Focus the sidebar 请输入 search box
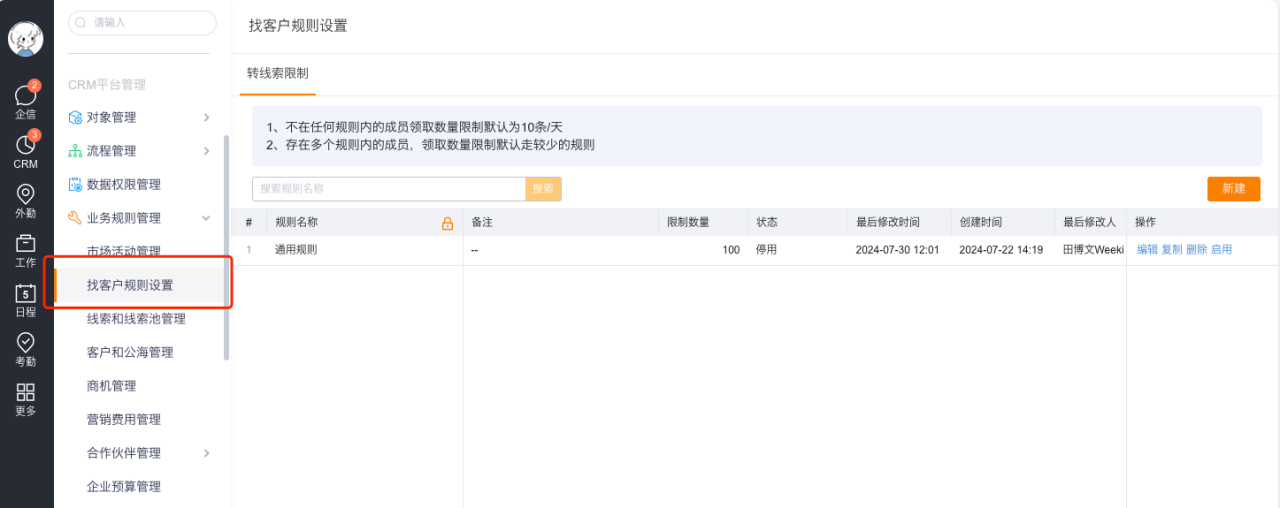This screenshot has height=508, width=1280. pos(142,22)
